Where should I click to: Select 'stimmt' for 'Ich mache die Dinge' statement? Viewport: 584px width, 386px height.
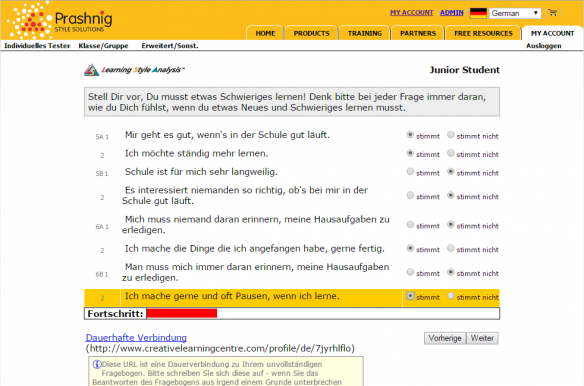point(410,248)
